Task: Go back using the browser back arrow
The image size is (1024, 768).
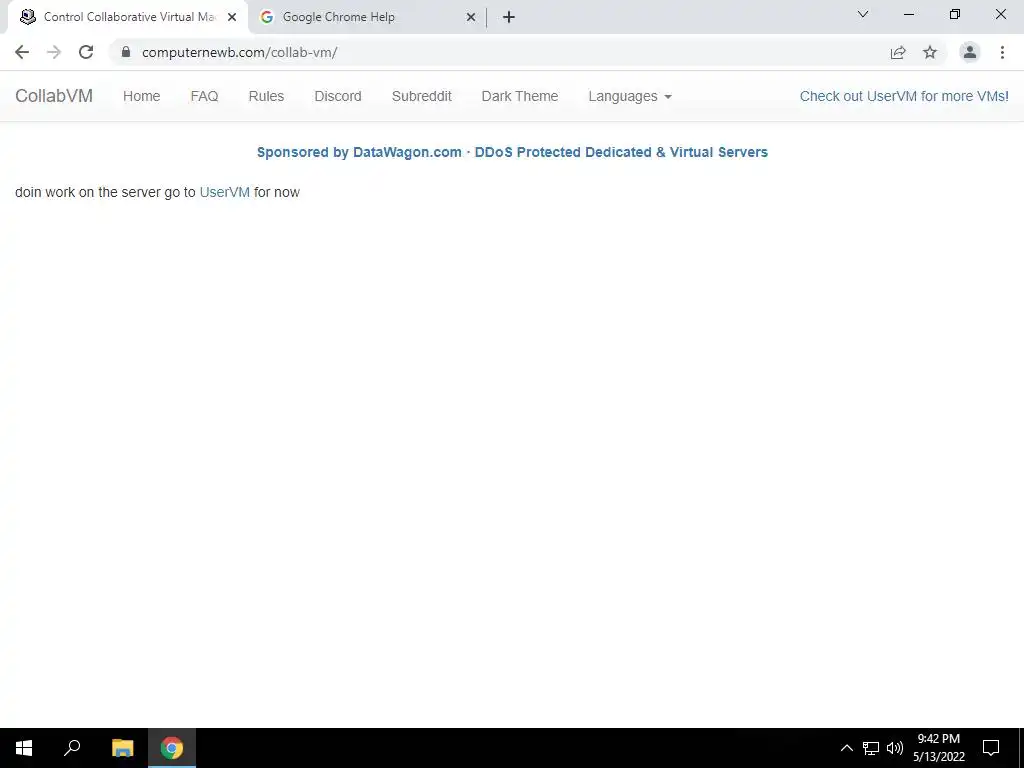Action: tap(22, 52)
